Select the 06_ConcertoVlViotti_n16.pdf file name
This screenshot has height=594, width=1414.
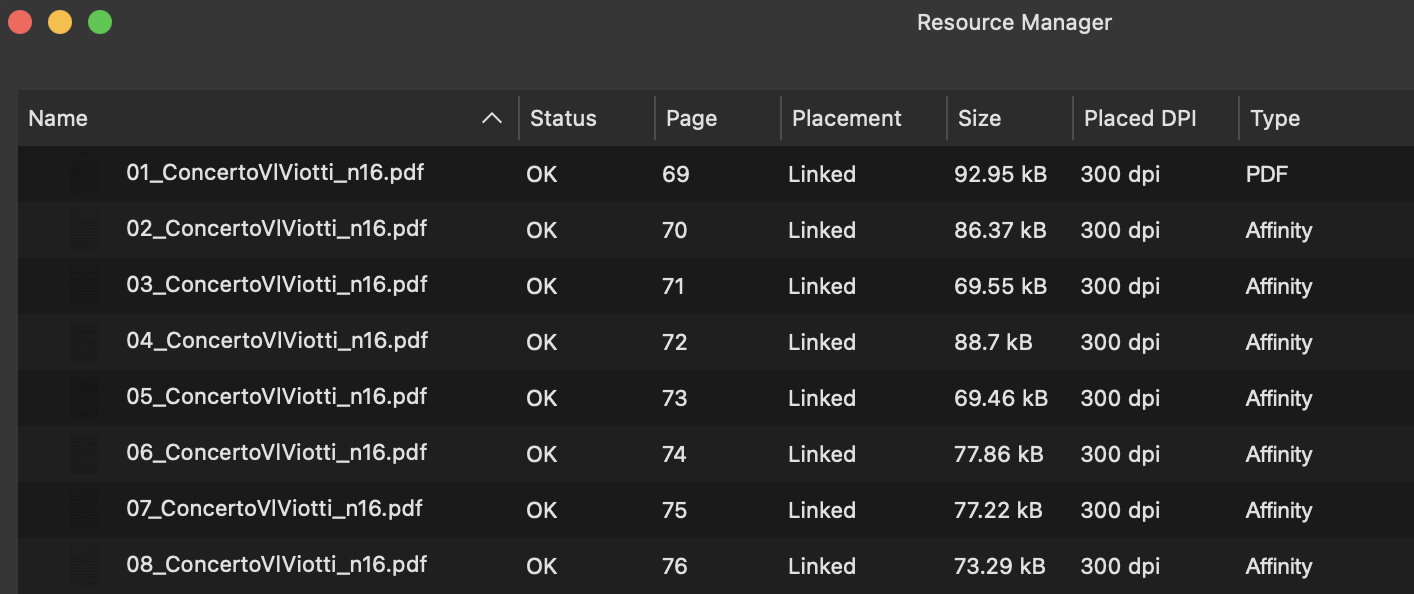277,453
